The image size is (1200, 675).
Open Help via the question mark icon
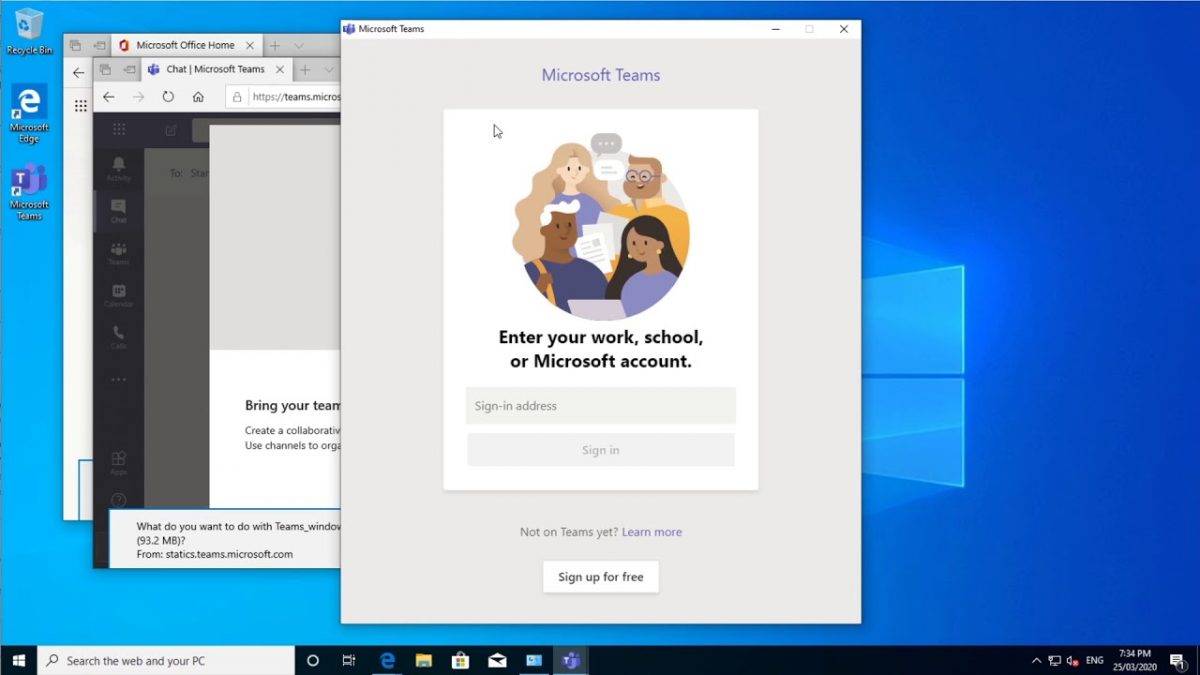118,498
